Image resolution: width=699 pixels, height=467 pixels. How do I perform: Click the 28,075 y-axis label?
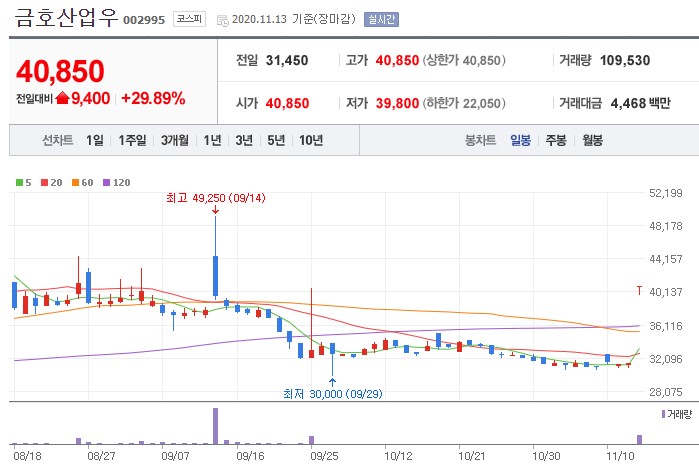[x=666, y=392]
